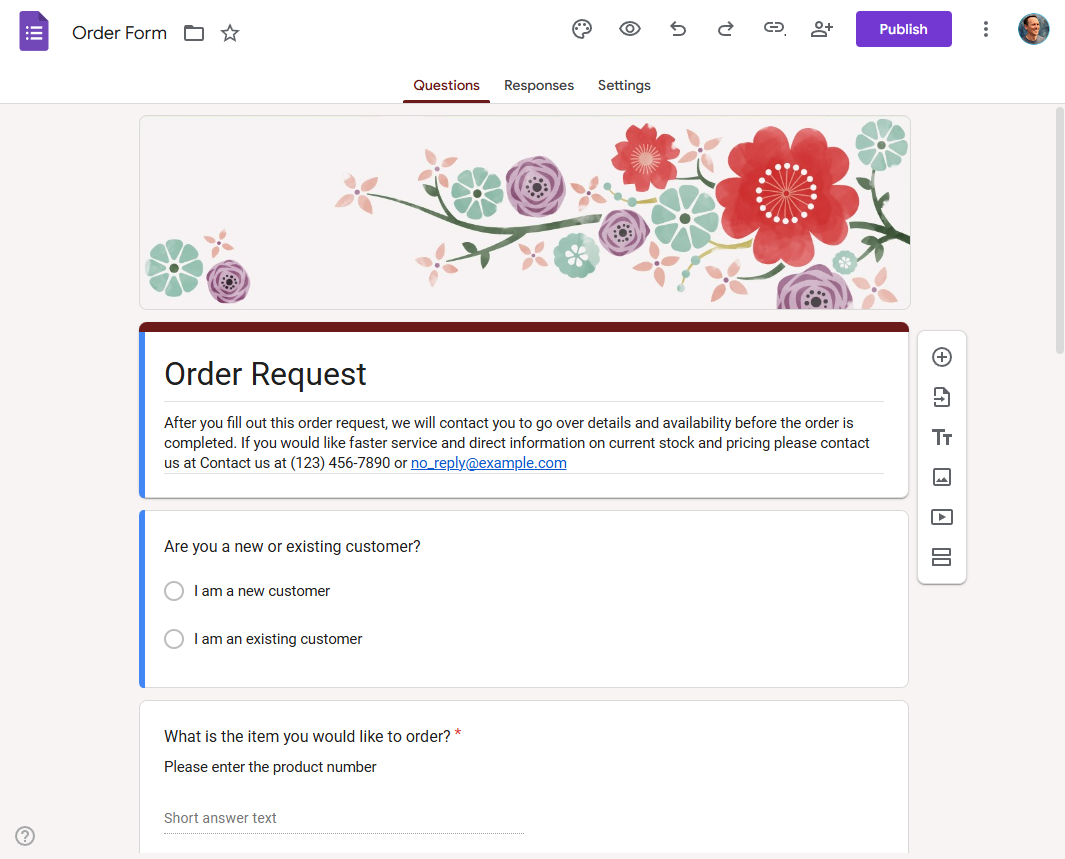Click the vertical page scrollbar

[x=1060, y=231]
